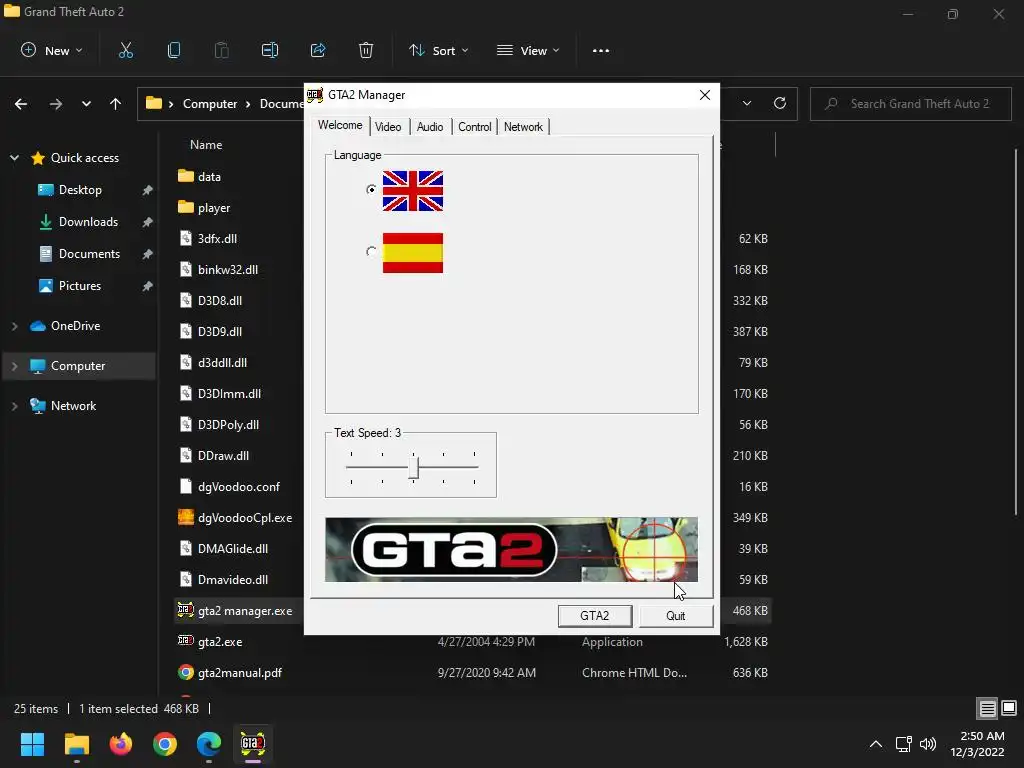Switch to large thumbnails view icon

tap(1009, 708)
